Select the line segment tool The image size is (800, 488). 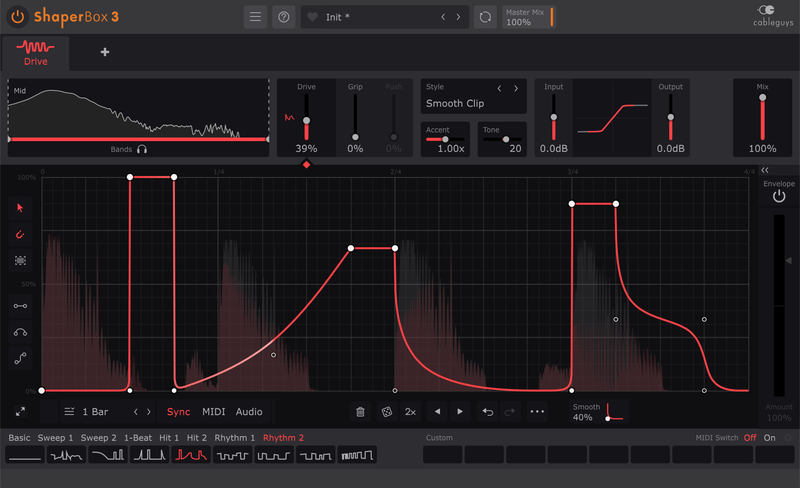[x=20, y=306]
